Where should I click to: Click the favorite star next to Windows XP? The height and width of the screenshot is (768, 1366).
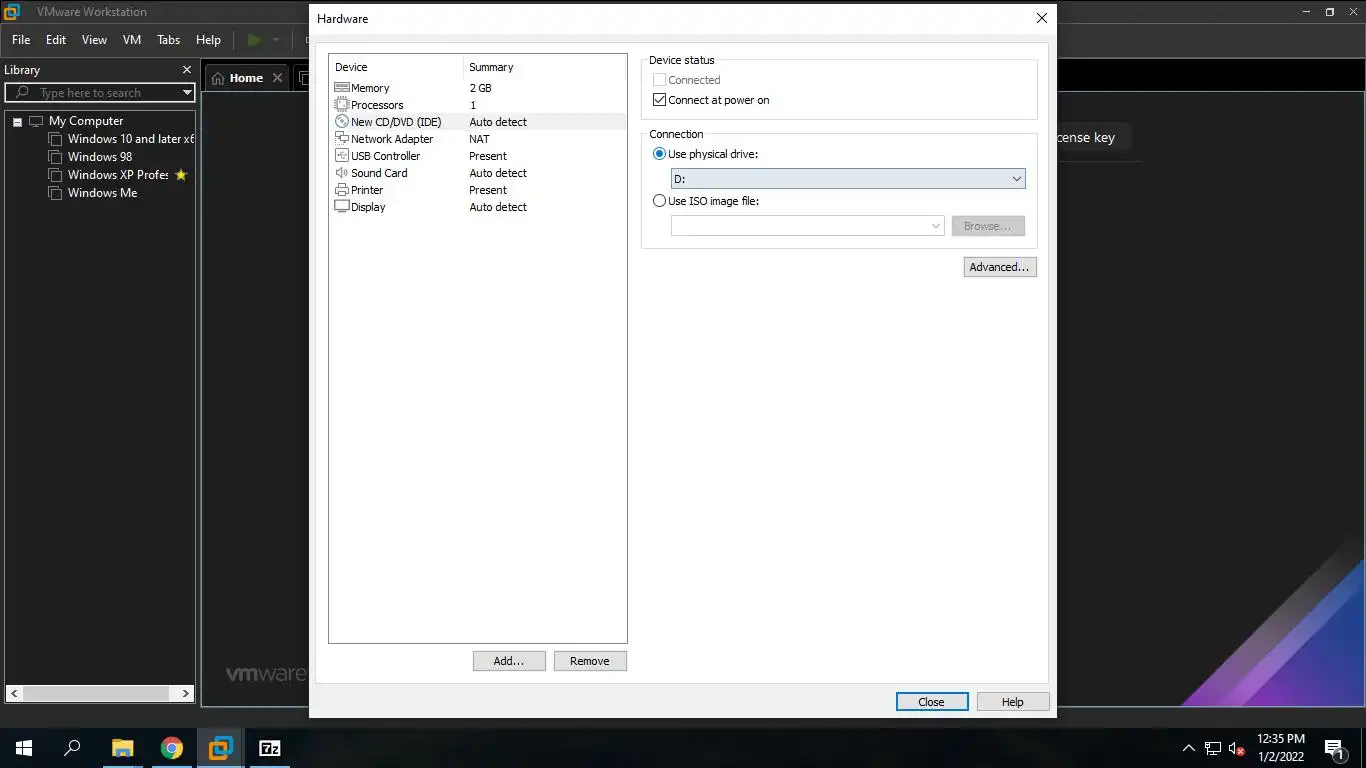click(181, 175)
